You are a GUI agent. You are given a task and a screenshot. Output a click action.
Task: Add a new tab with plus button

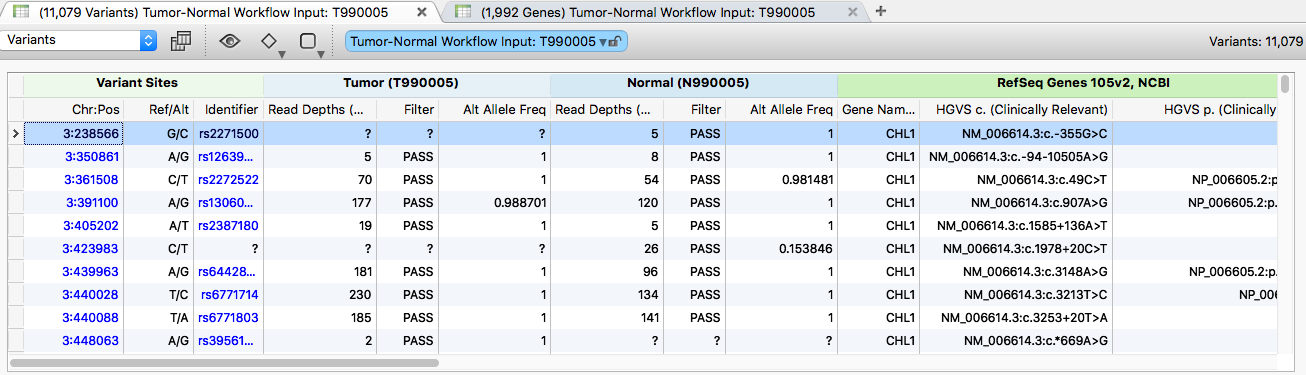click(881, 12)
